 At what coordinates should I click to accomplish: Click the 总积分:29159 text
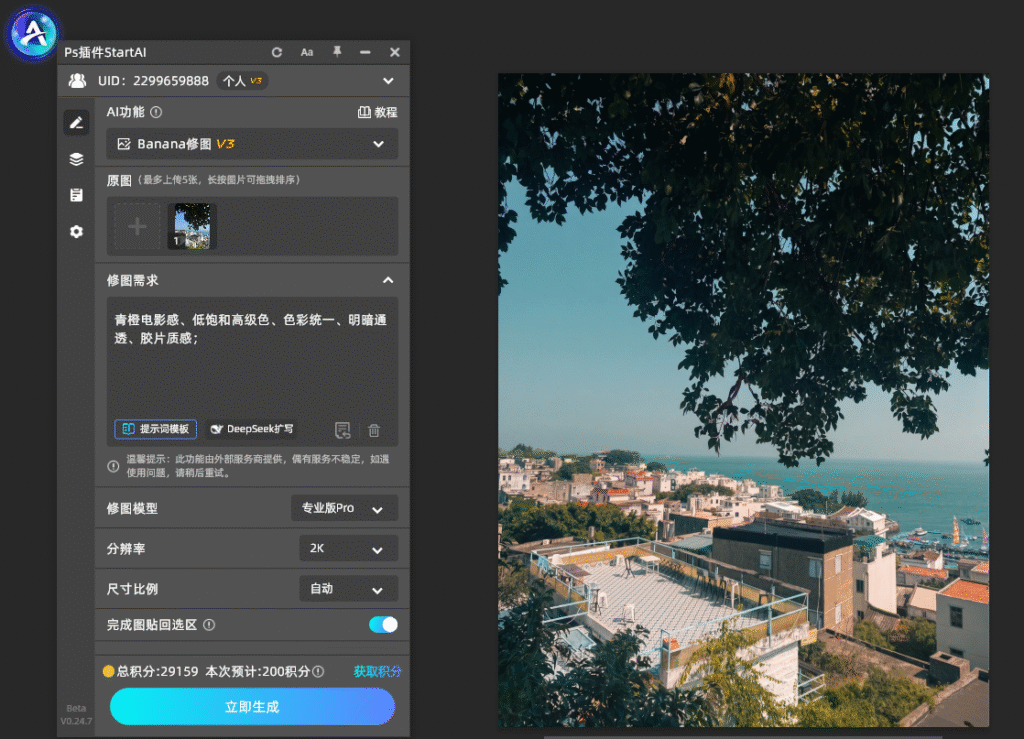click(x=157, y=671)
